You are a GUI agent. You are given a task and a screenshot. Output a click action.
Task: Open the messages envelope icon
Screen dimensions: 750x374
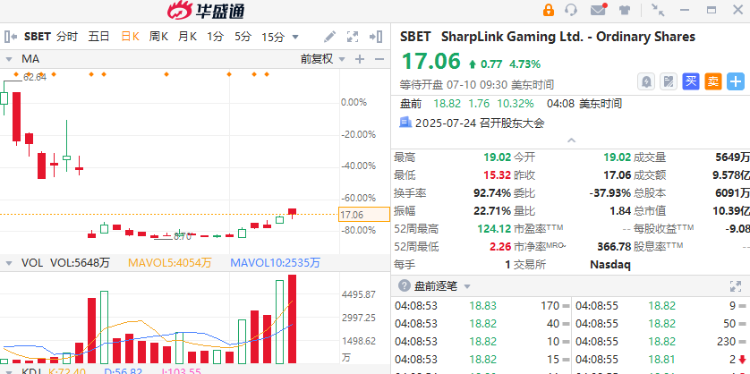tap(598, 10)
